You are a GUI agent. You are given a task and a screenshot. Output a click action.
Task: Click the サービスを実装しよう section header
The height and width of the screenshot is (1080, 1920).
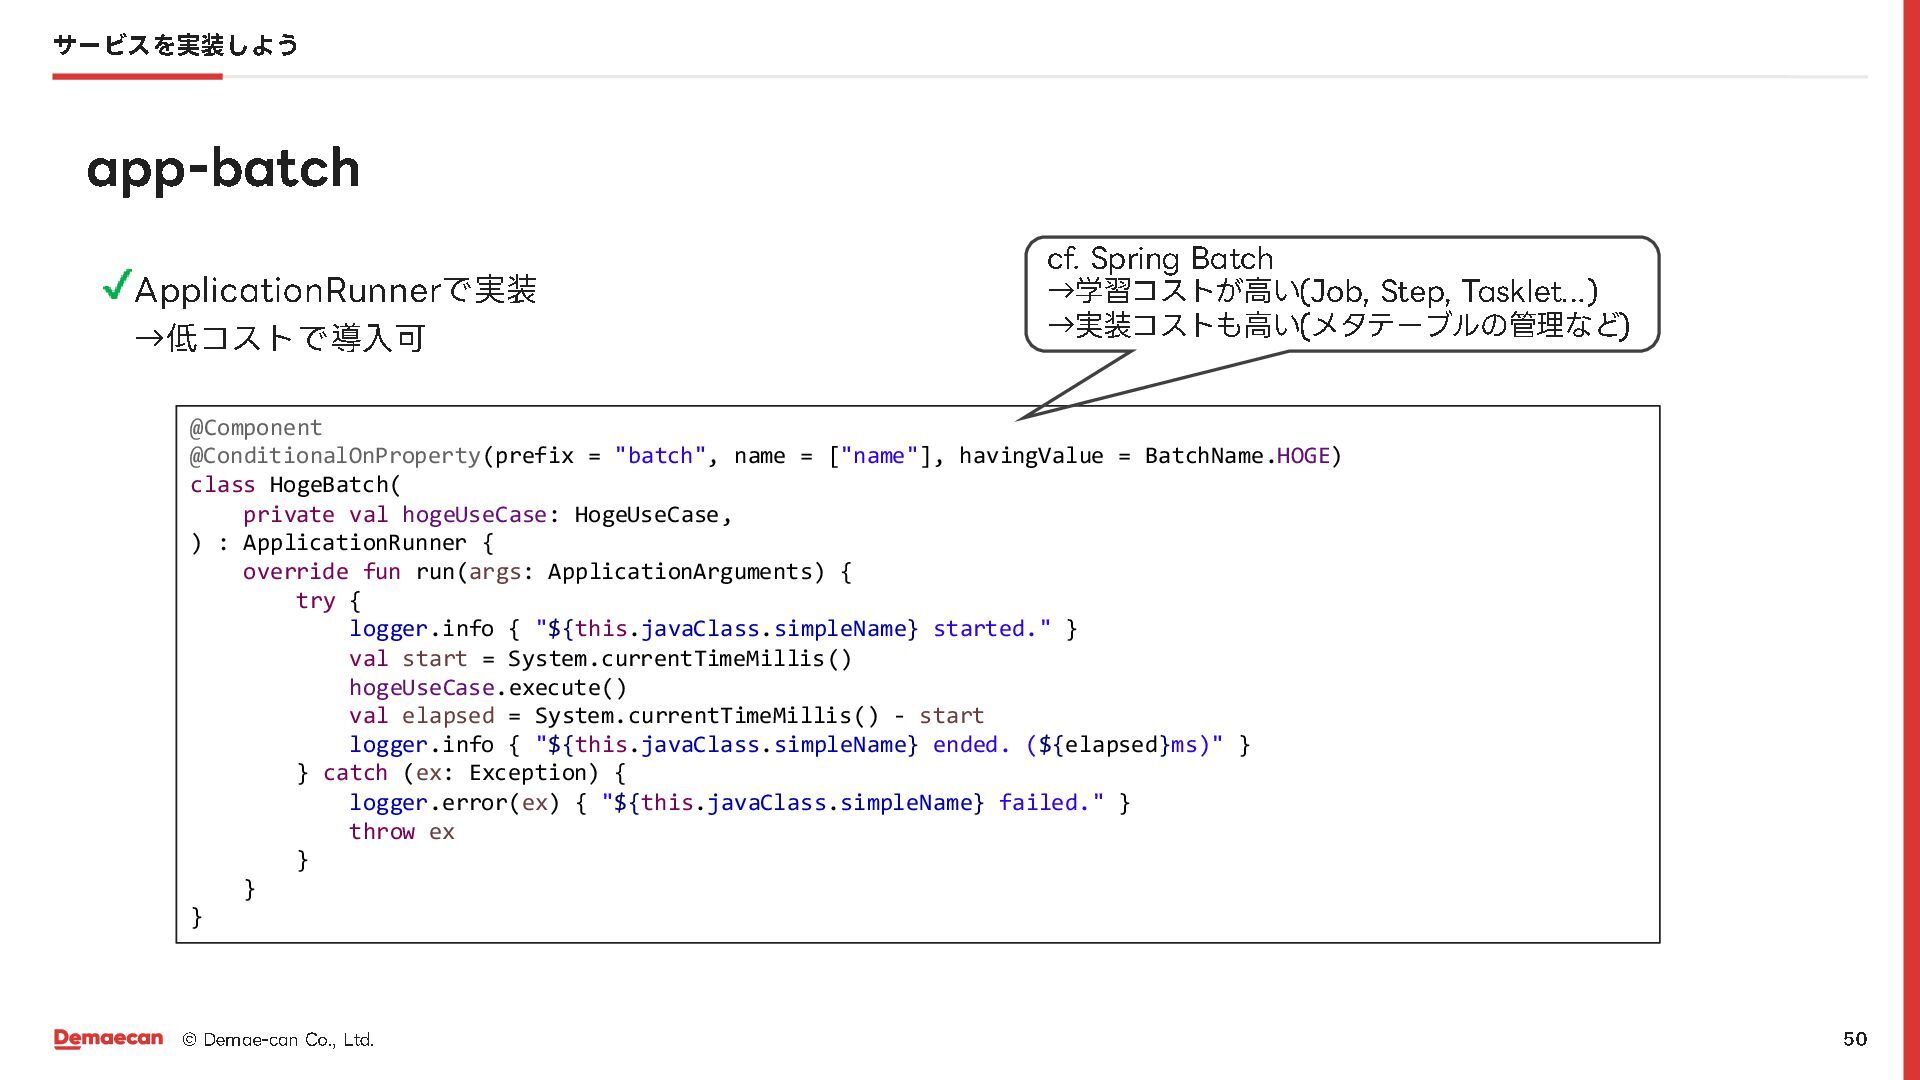tap(175, 45)
